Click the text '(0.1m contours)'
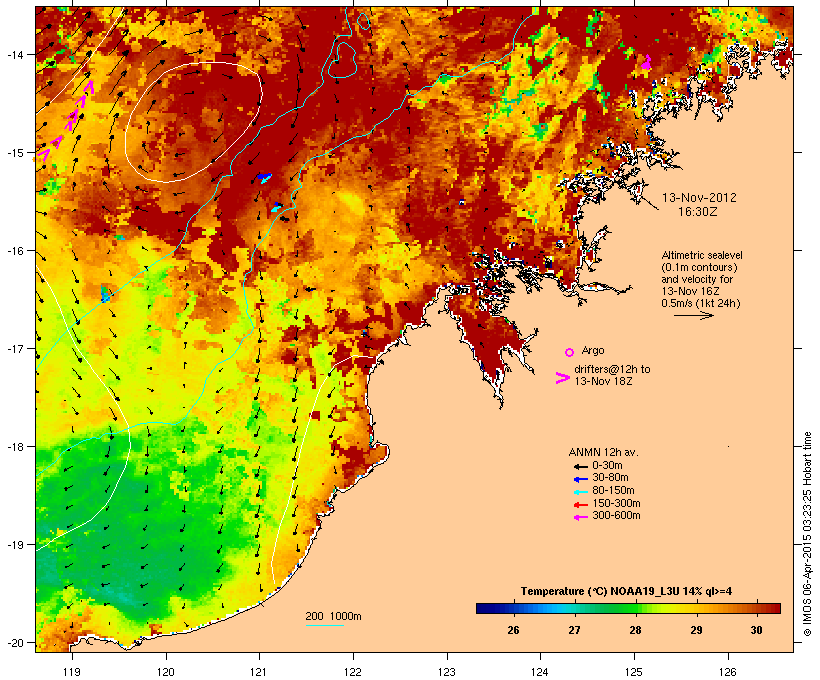Viewport: 820px width, 680px height. [x=699, y=267]
